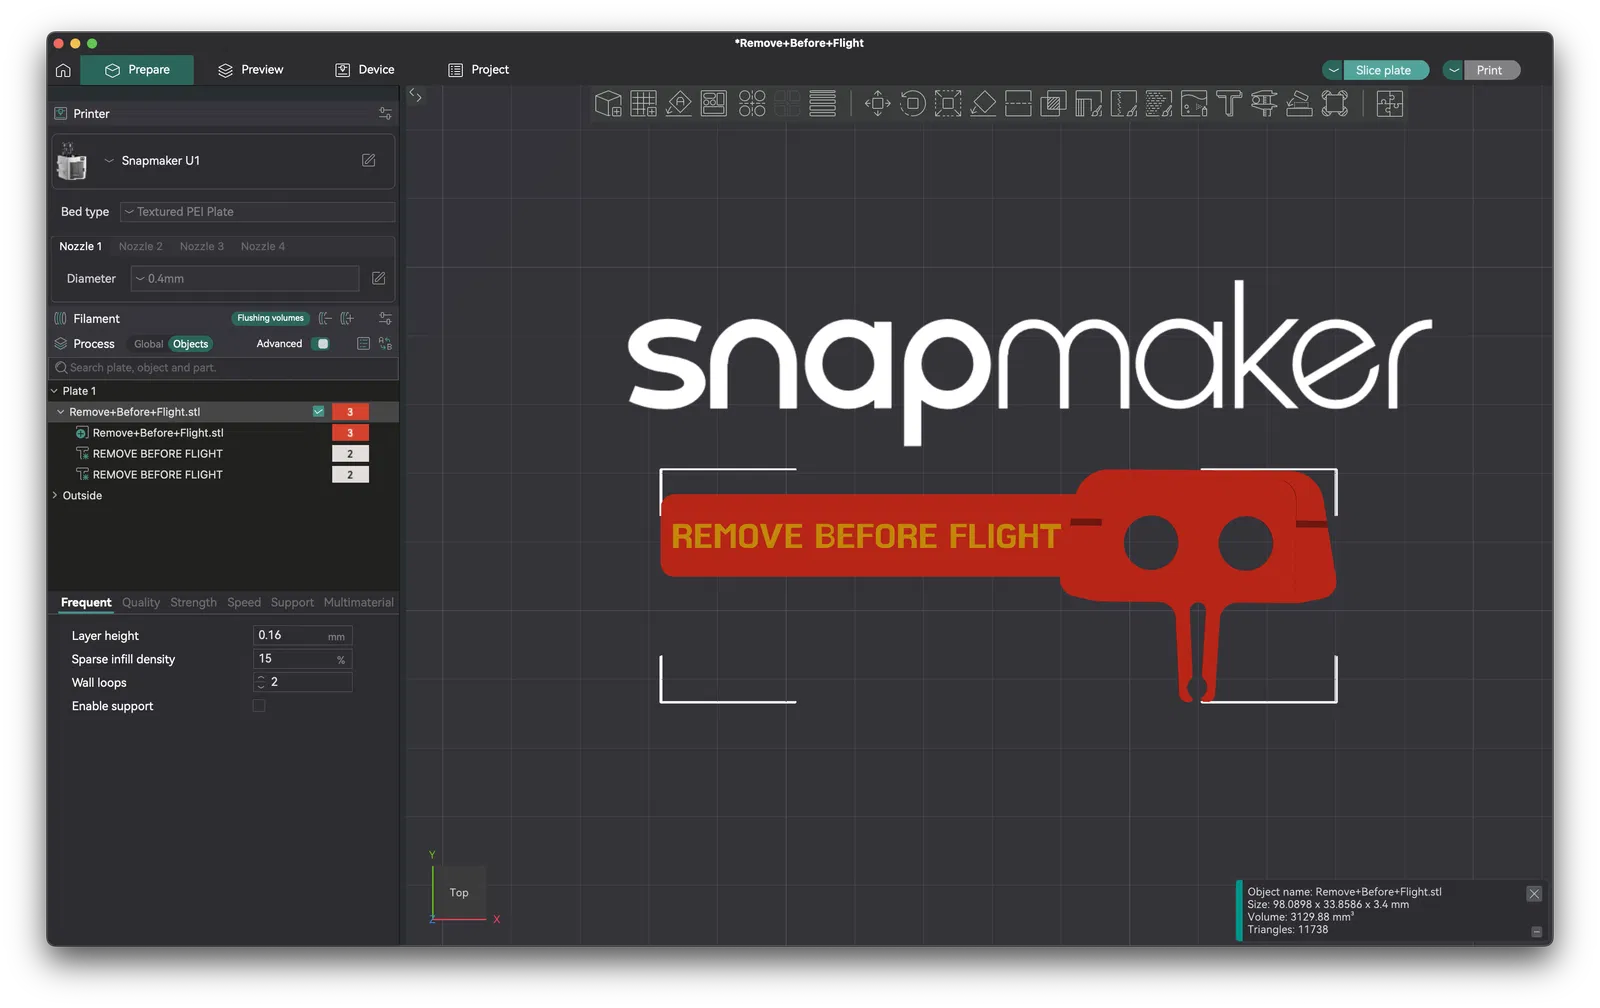Switch Process scope to Global
The image size is (1600, 1008).
(x=148, y=344)
